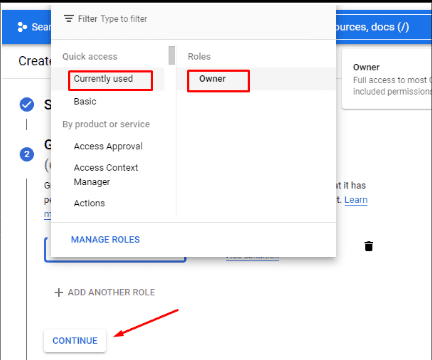Image resolution: width=432 pixels, height=360 pixels.
Task: Select Basic under Quick access
Action: 108,102
